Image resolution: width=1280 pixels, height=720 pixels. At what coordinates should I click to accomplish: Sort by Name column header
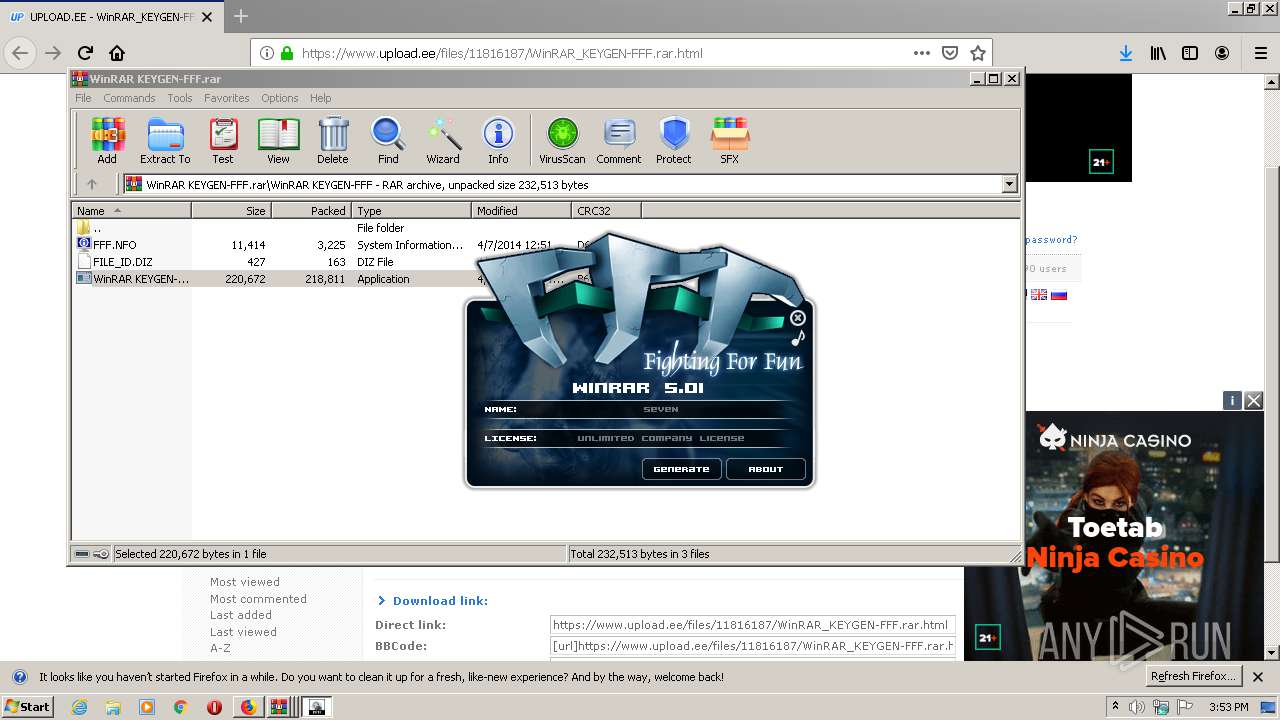tap(131, 211)
